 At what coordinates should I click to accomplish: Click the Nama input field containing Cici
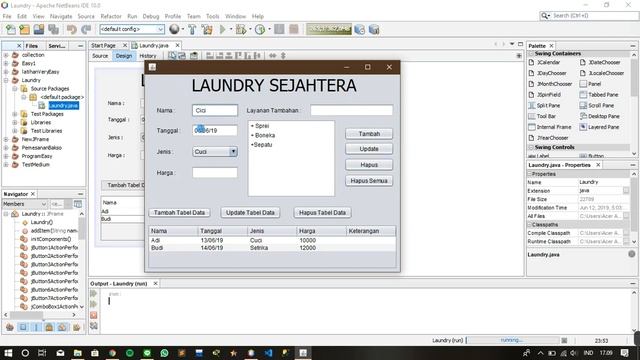click(215, 110)
